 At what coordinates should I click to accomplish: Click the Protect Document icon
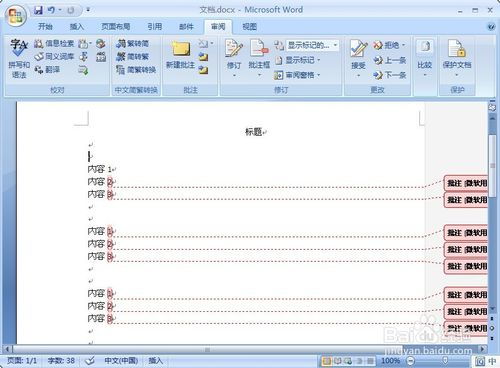click(457, 57)
